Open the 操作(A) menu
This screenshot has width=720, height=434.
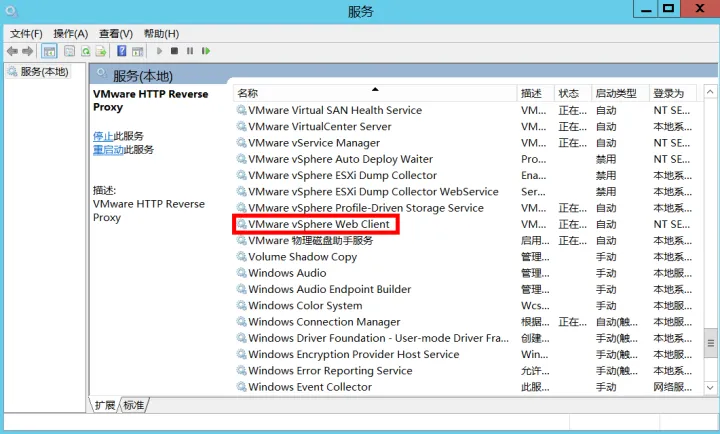[70, 34]
